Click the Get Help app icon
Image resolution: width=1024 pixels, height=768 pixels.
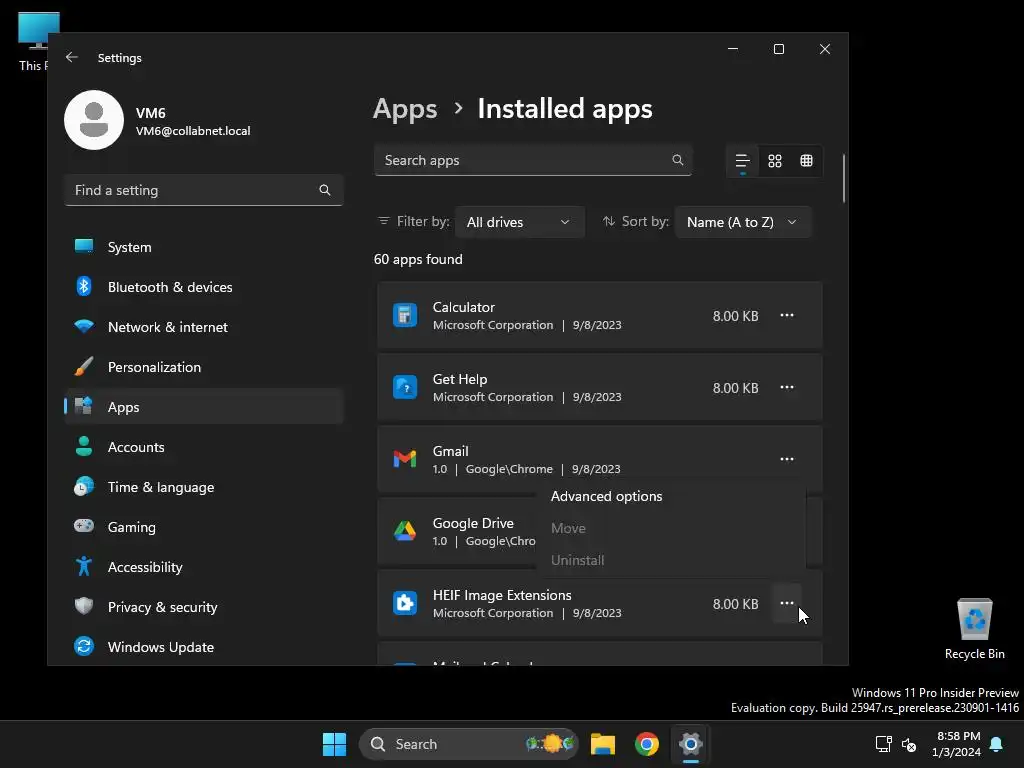pyautogui.click(x=405, y=387)
